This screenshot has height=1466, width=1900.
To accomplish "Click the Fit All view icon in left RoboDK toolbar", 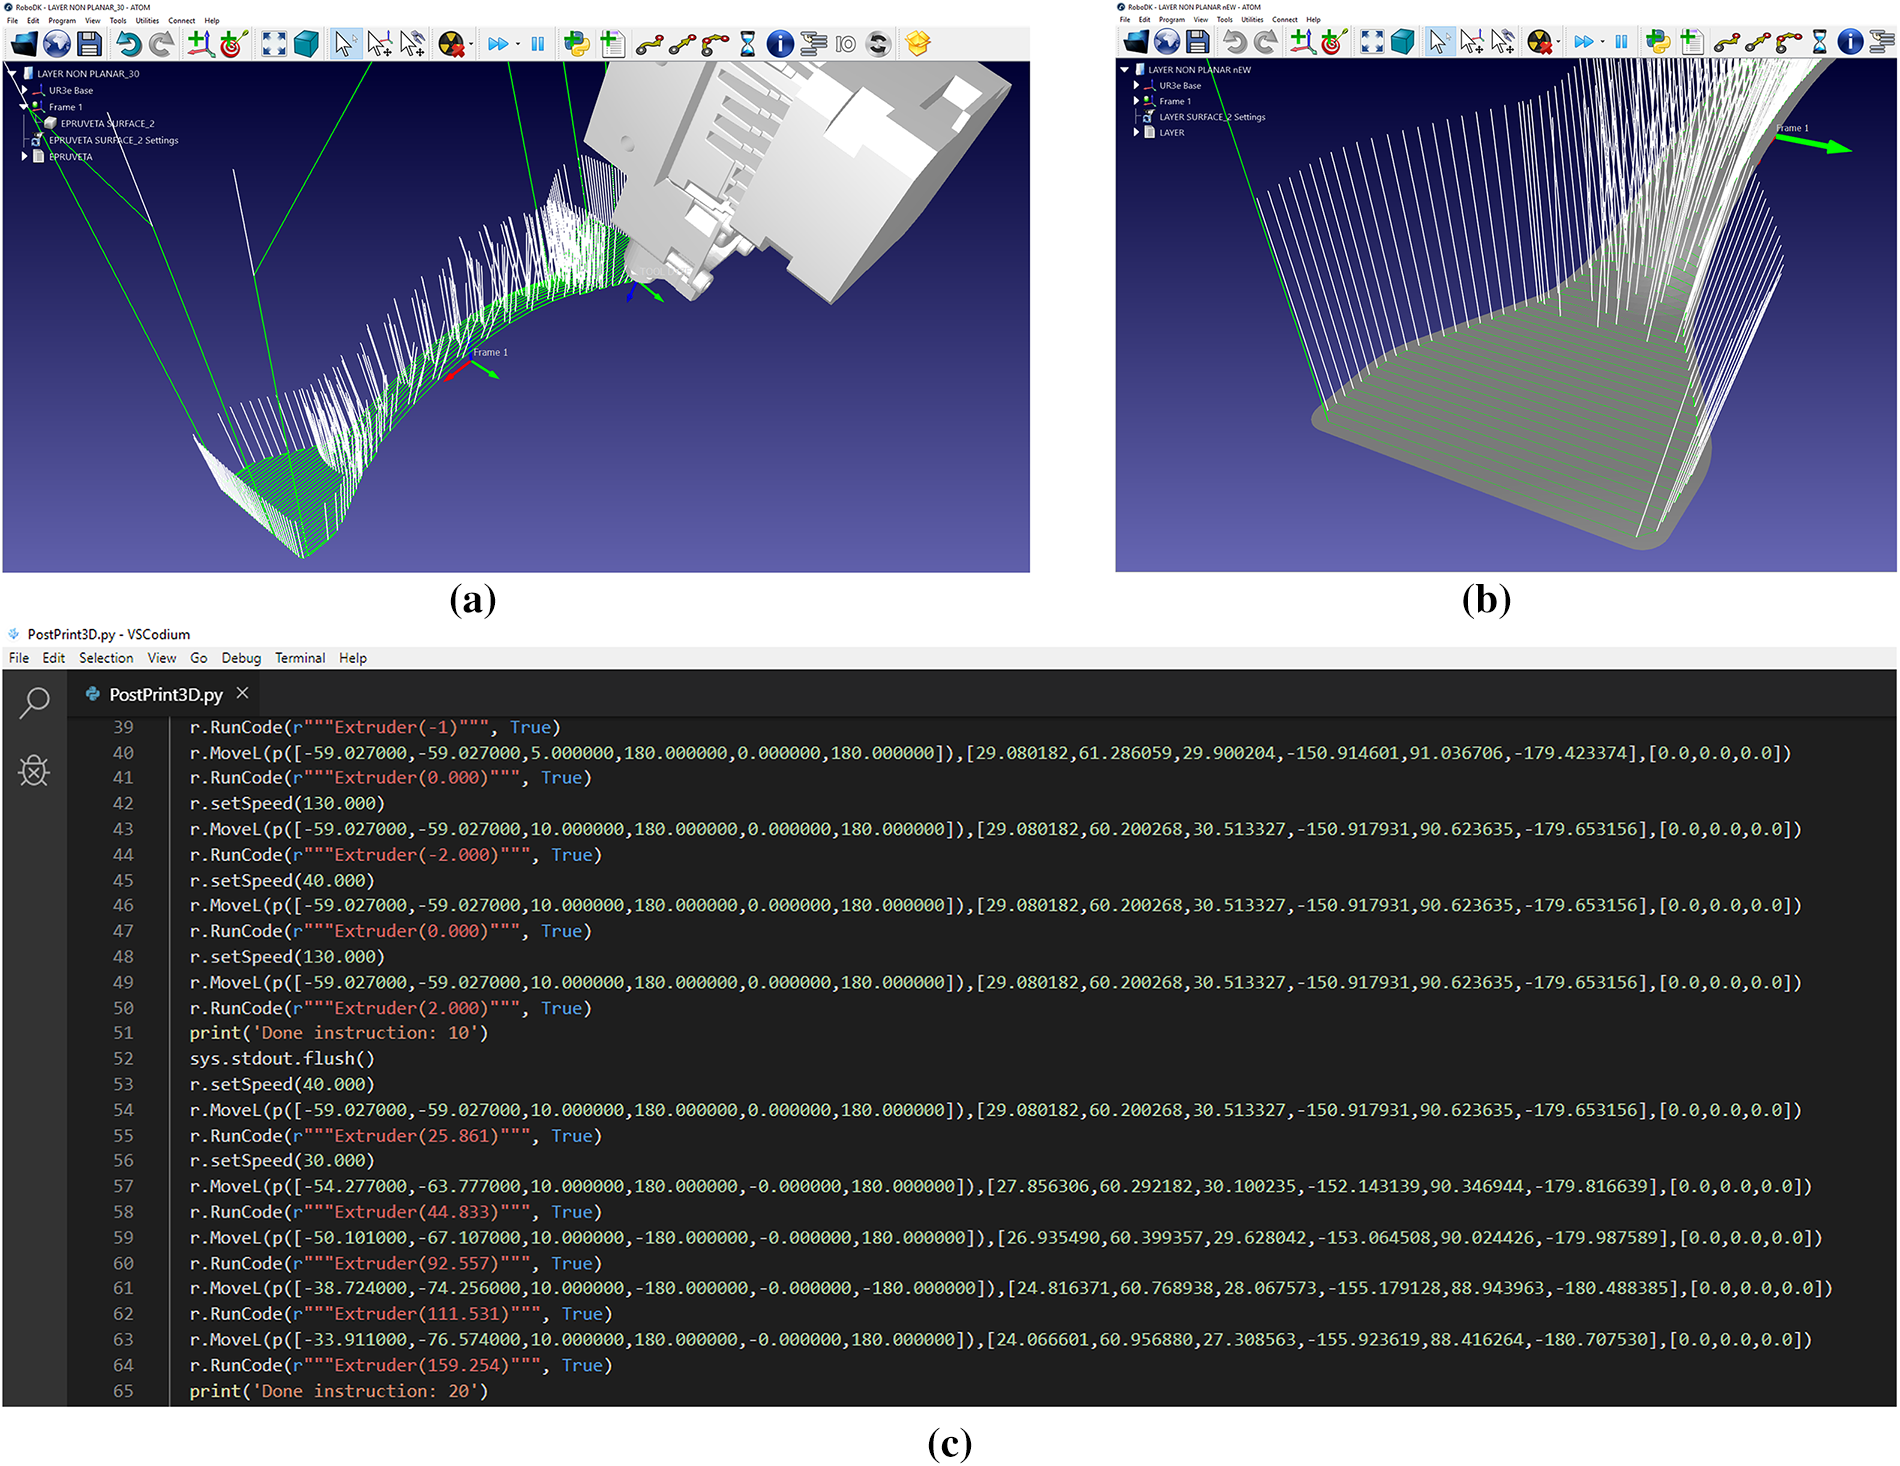I will (274, 44).
